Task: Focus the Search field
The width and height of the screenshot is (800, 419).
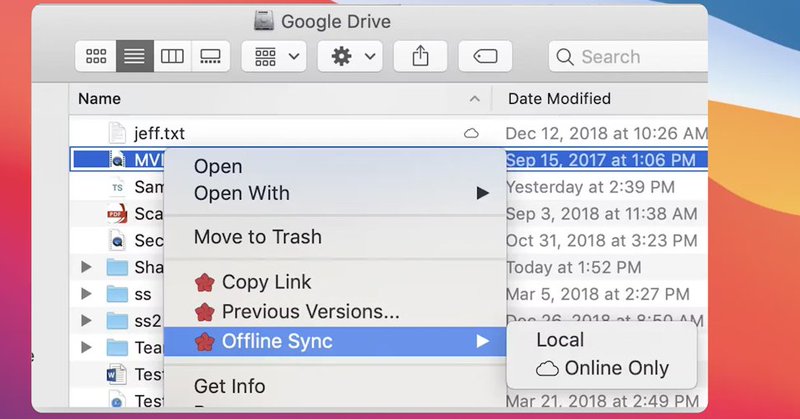Action: (629, 56)
